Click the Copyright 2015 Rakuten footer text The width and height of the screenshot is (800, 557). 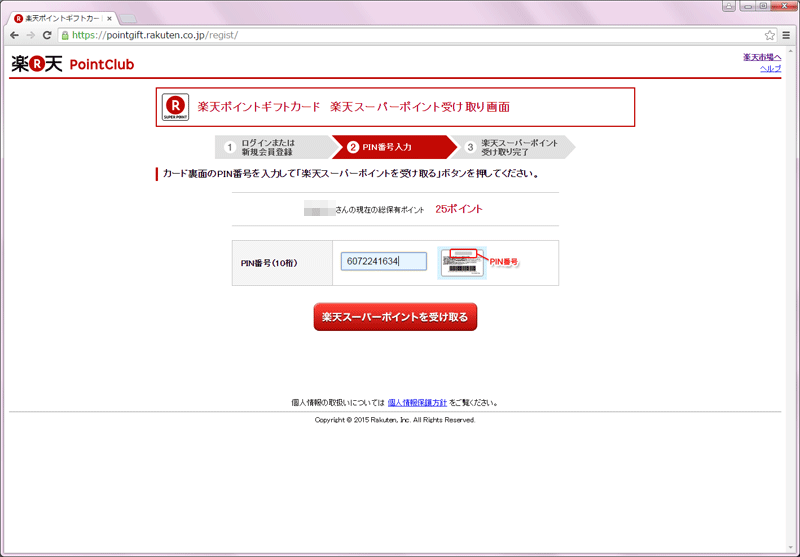click(395, 420)
